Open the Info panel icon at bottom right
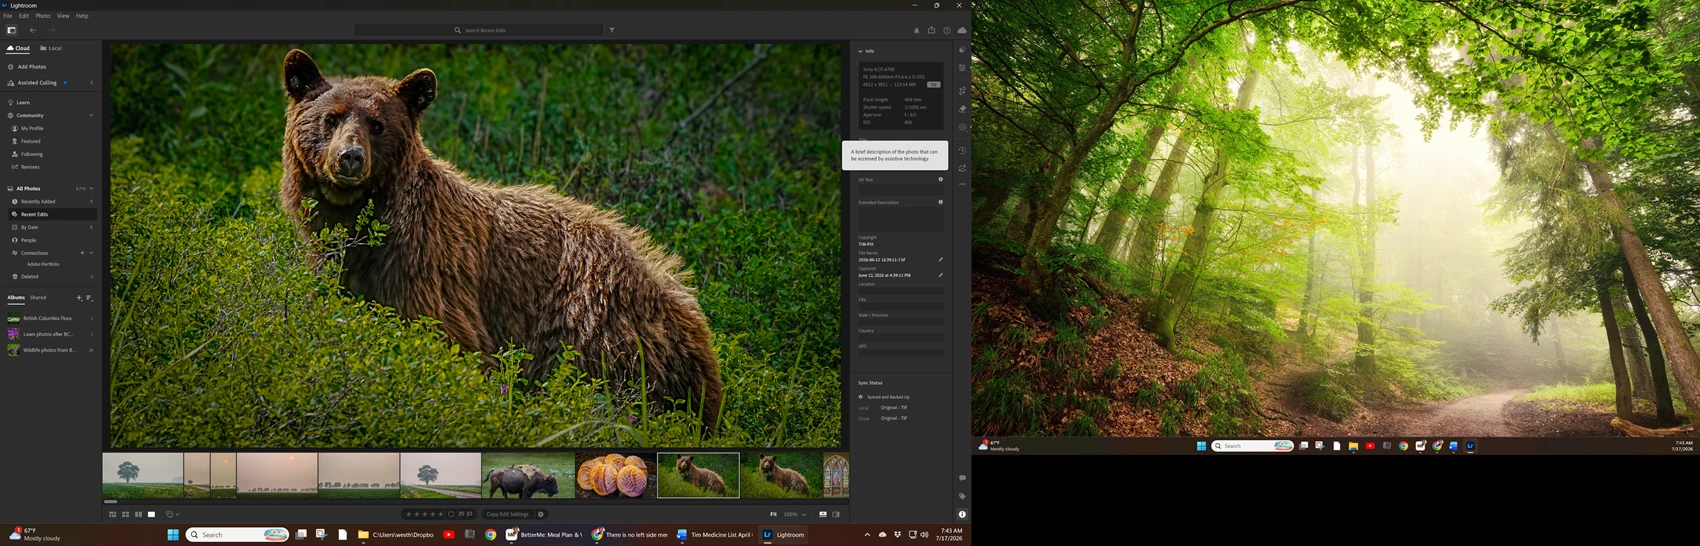Viewport: 1700px width, 546px height. tap(962, 514)
